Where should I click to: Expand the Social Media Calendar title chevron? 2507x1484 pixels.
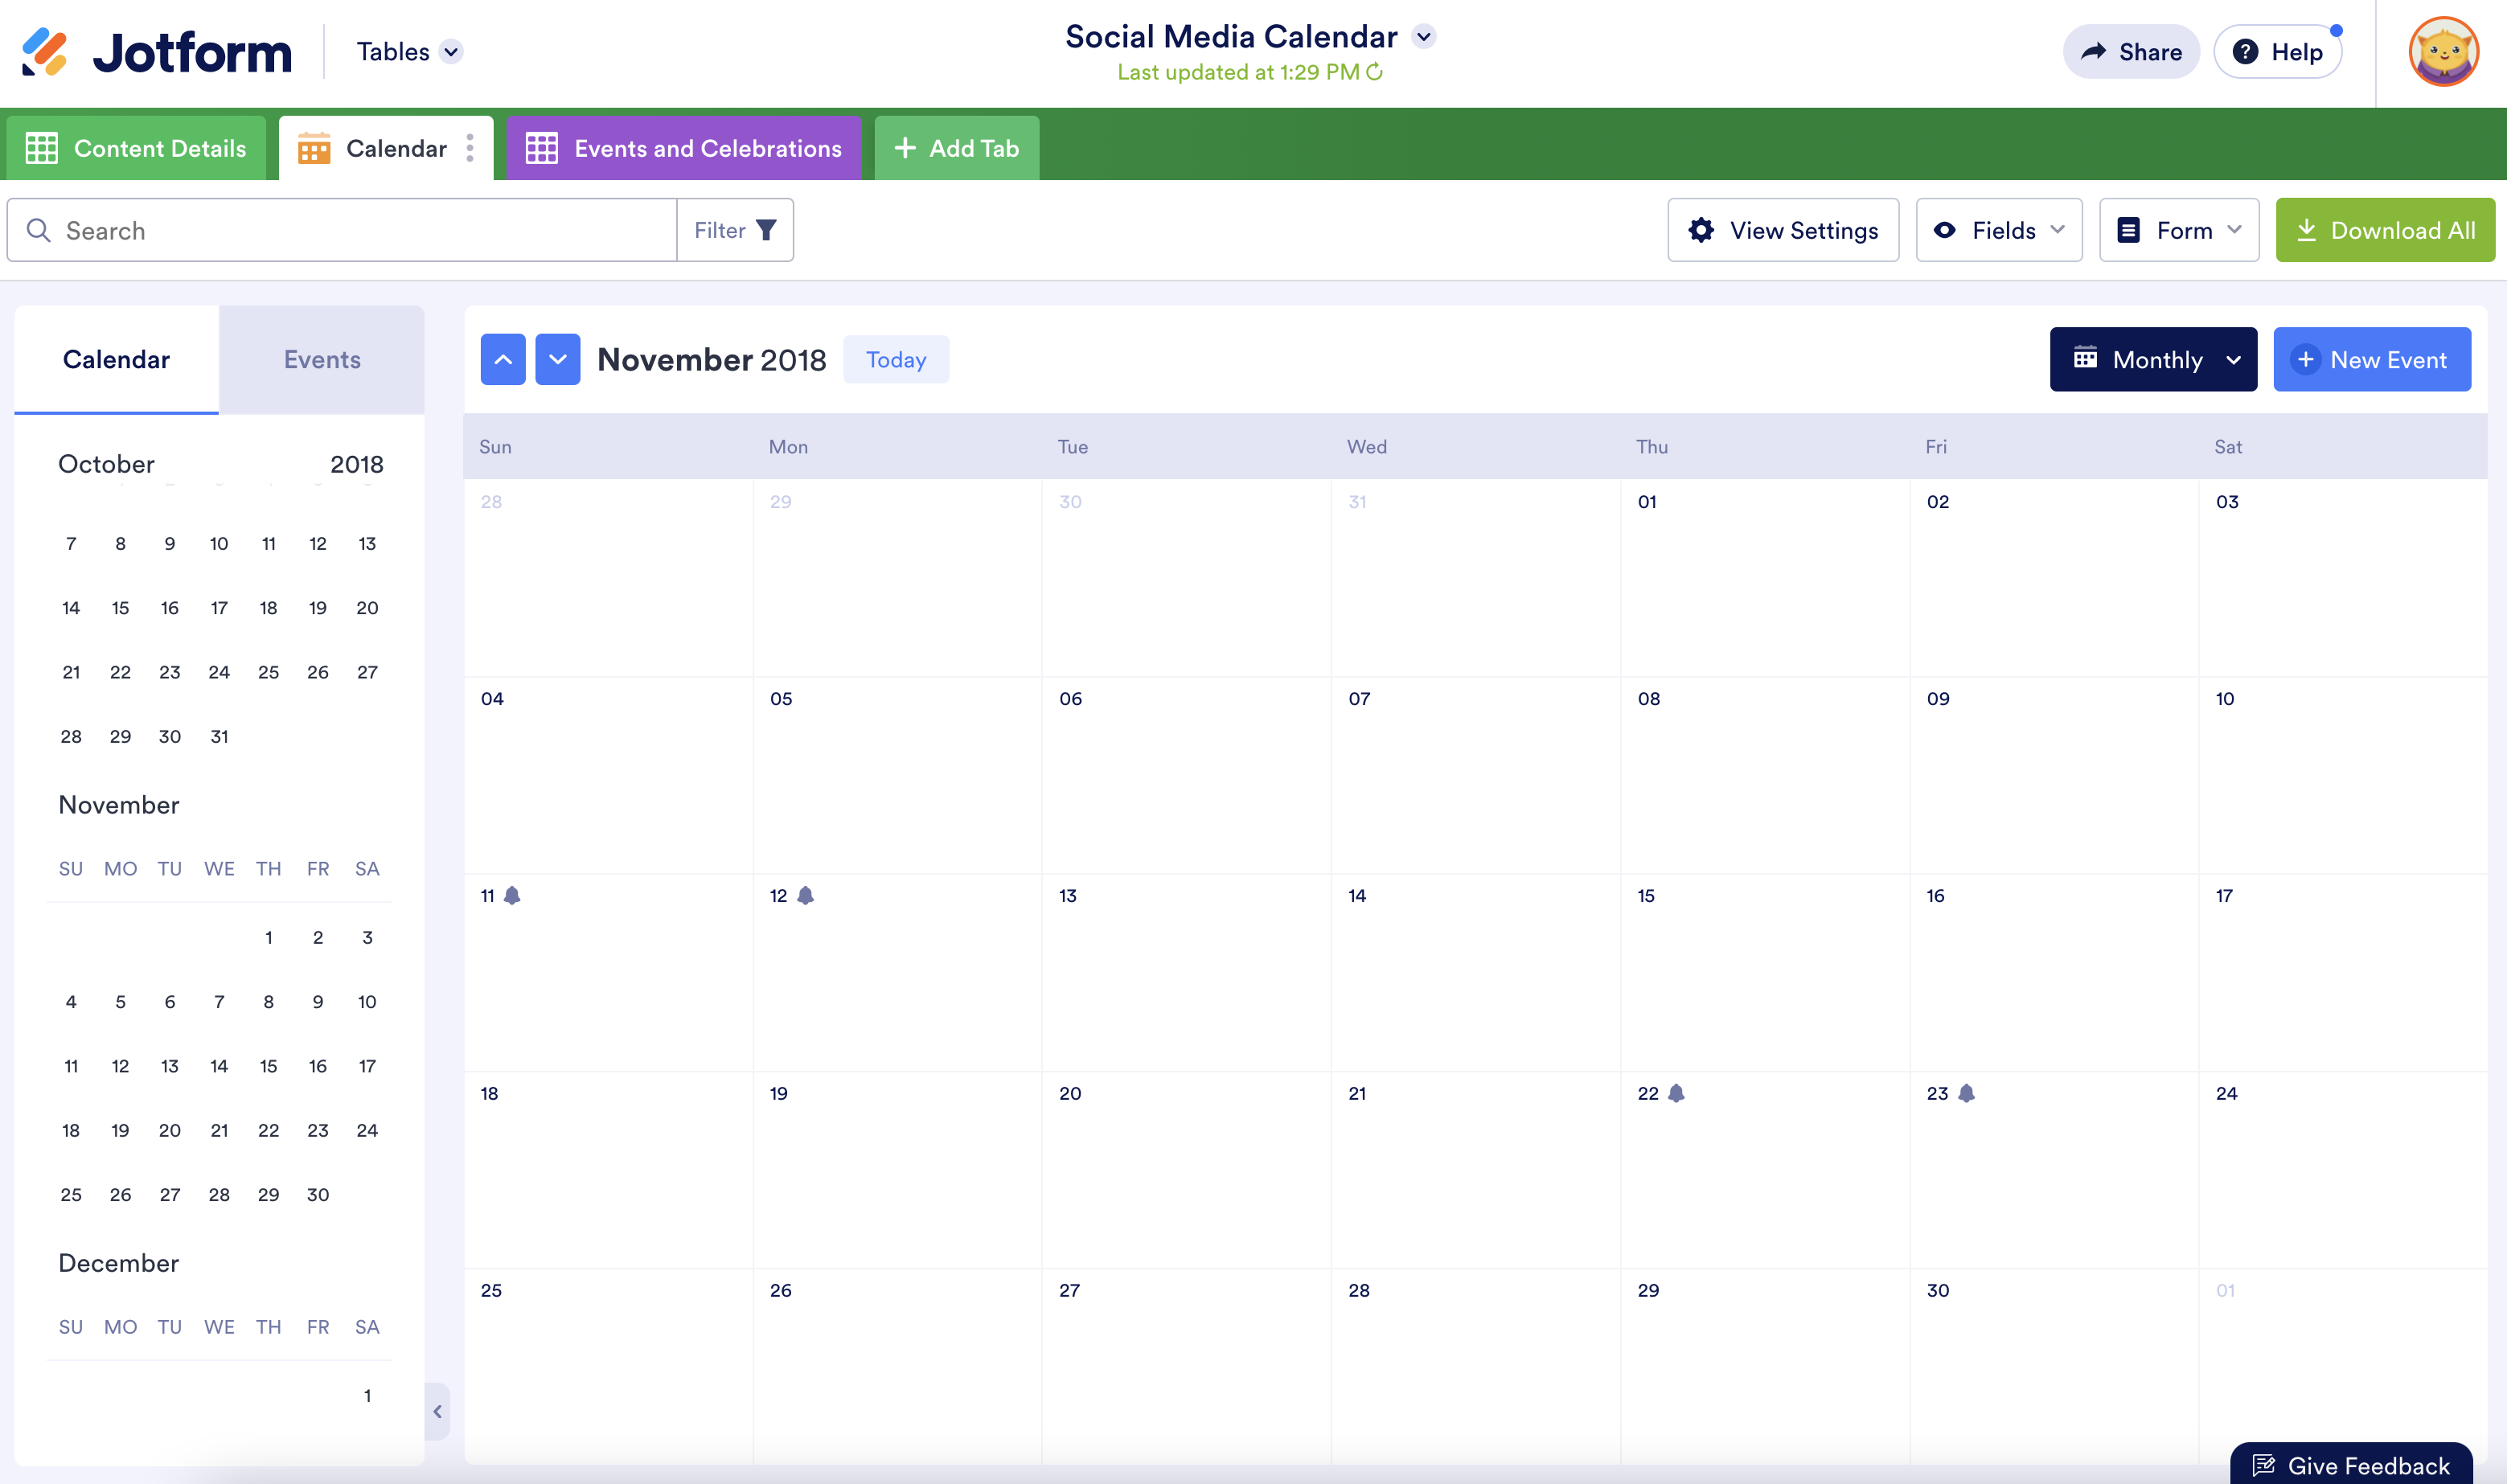[1424, 37]
